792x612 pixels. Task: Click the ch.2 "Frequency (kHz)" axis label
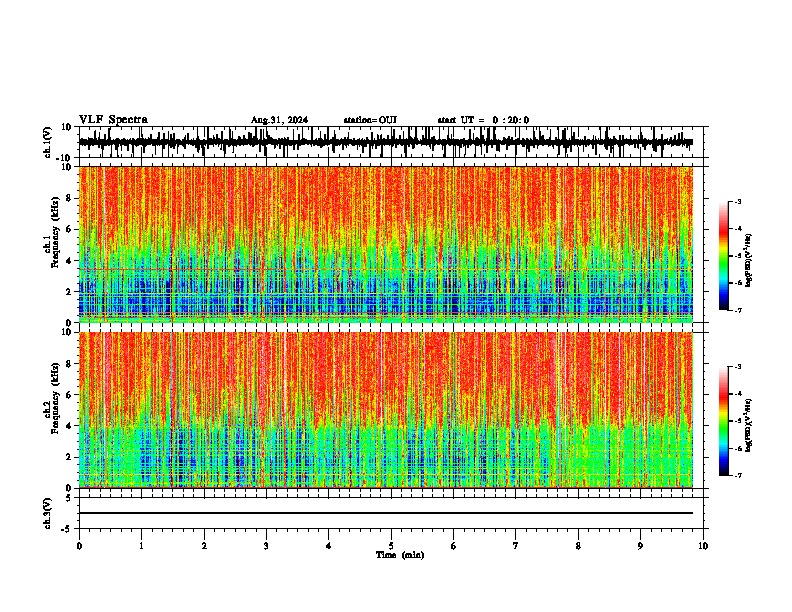55,399
